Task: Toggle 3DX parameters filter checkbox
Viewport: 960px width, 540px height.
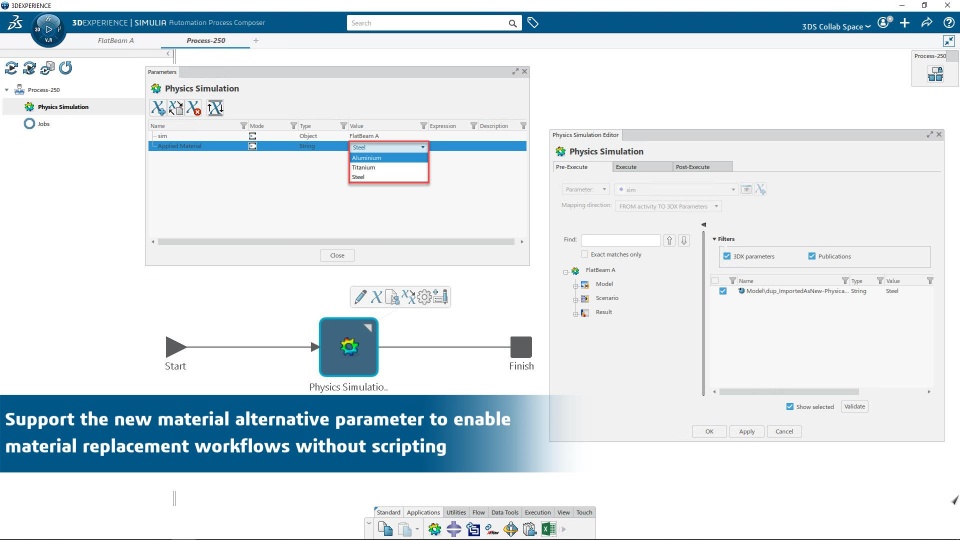Action: pos(727,256)
